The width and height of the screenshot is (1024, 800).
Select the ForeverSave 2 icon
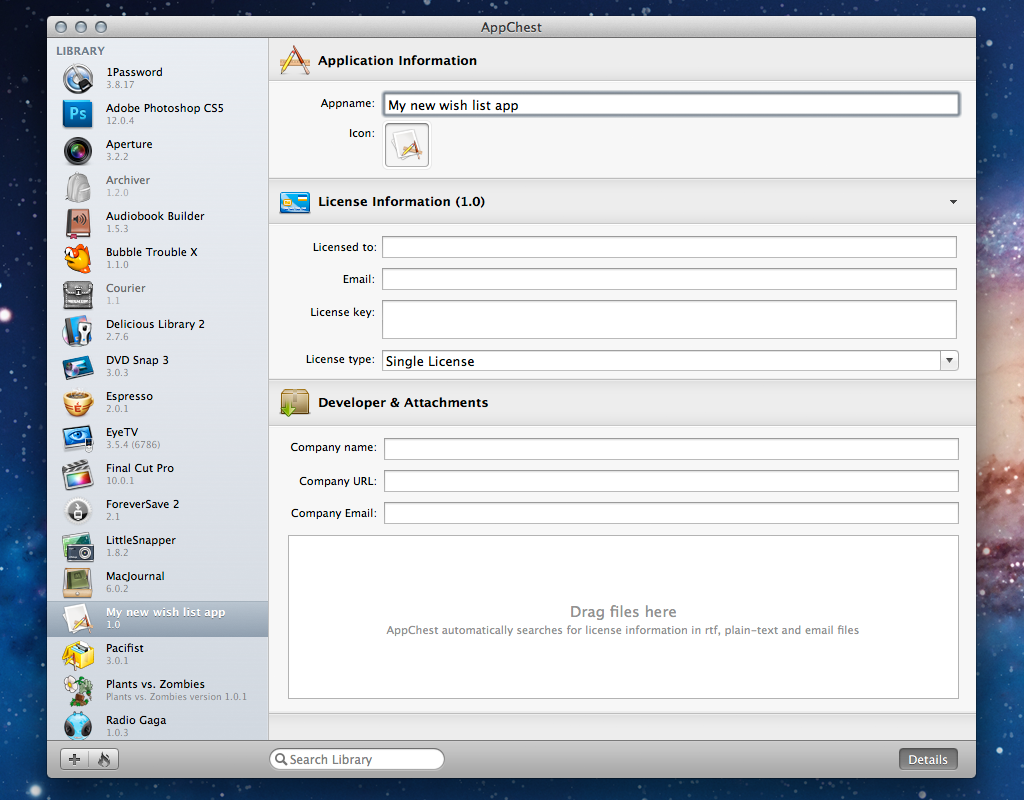pyautogui.click(x=78, y=510)
